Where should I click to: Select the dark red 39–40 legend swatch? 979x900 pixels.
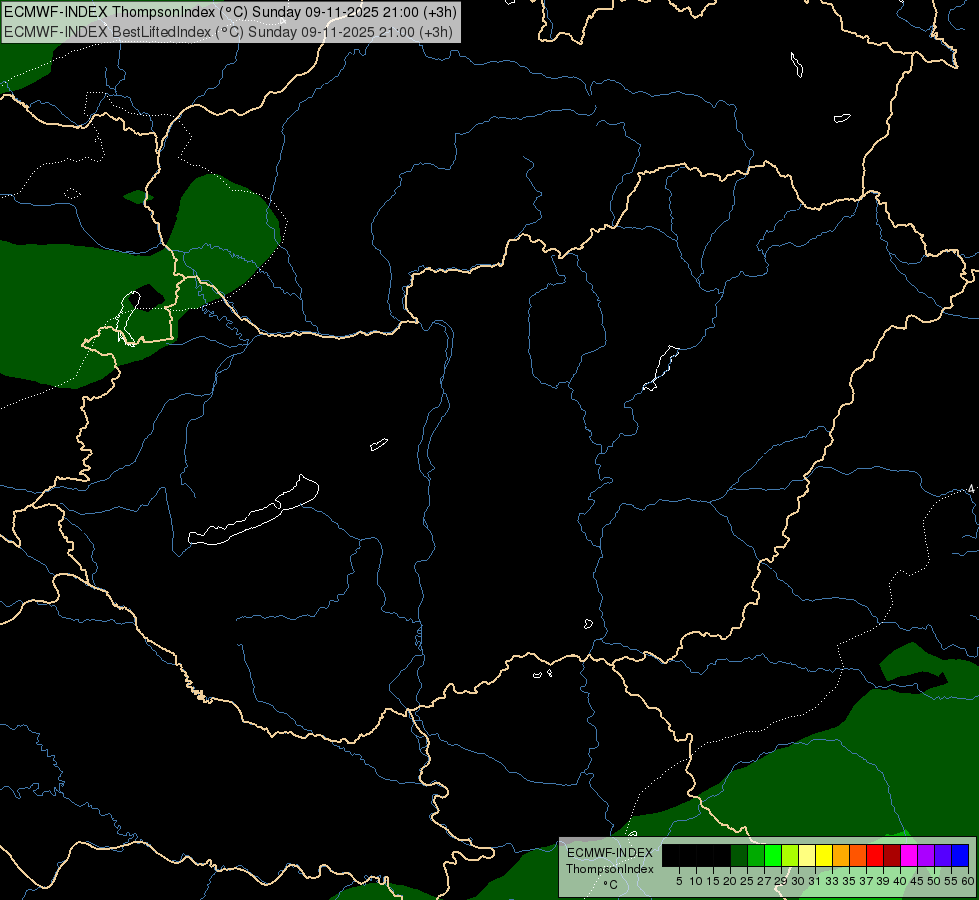click(x=892, y=855)
